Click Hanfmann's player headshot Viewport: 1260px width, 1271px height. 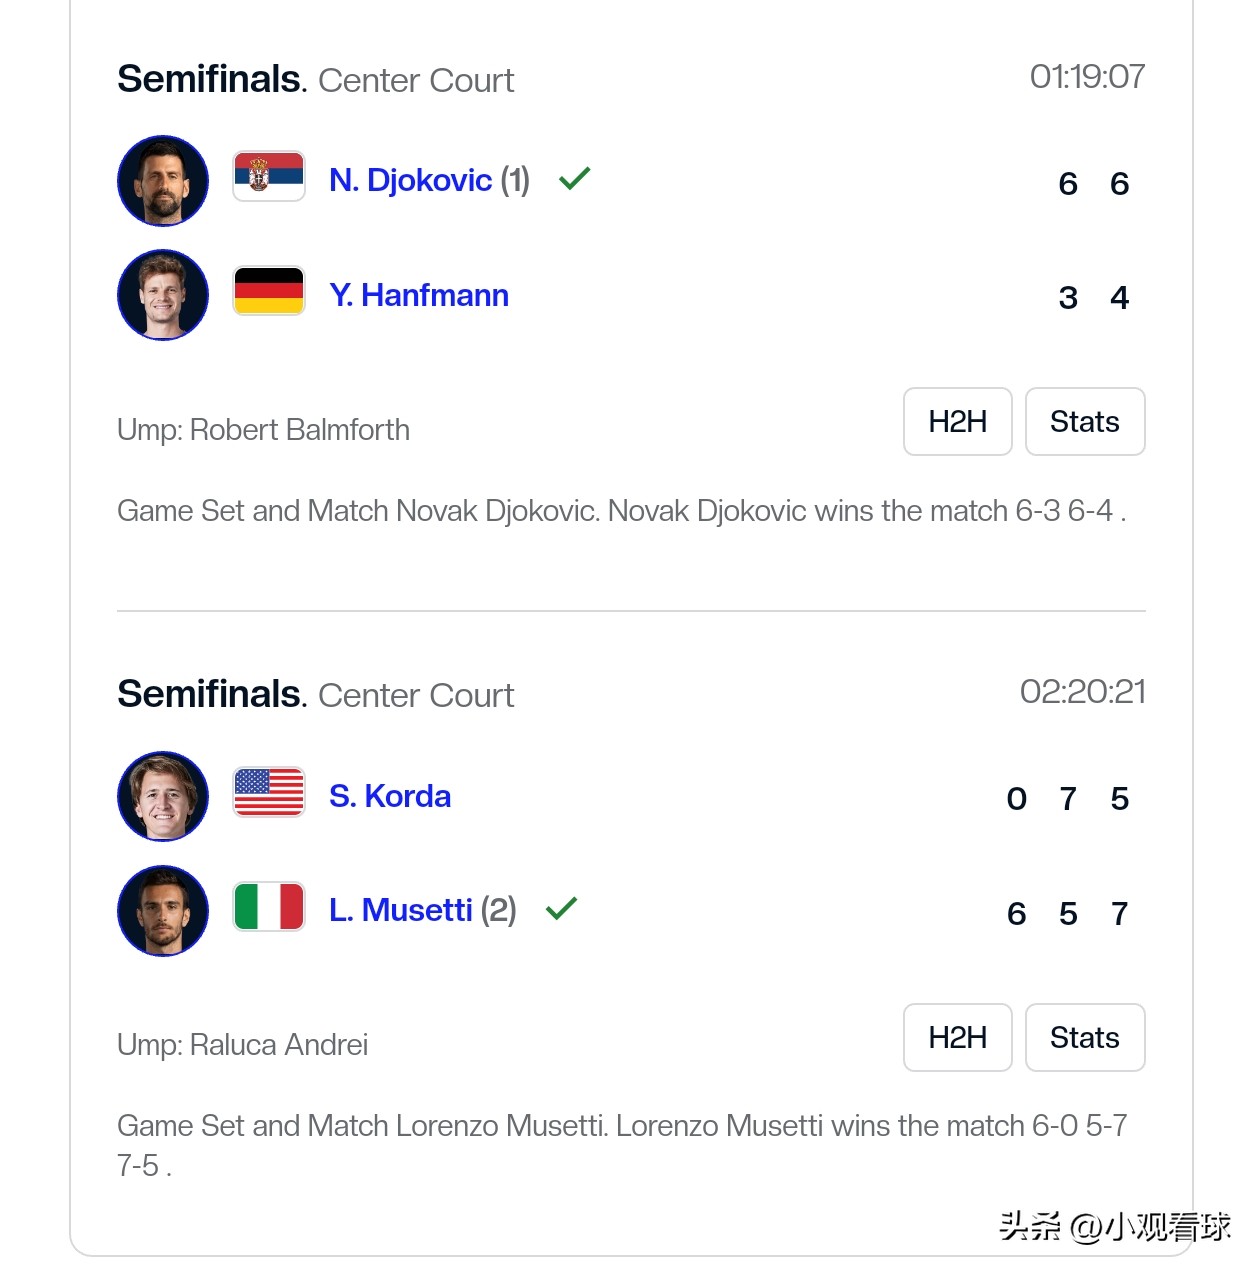[x=163, y=295]
